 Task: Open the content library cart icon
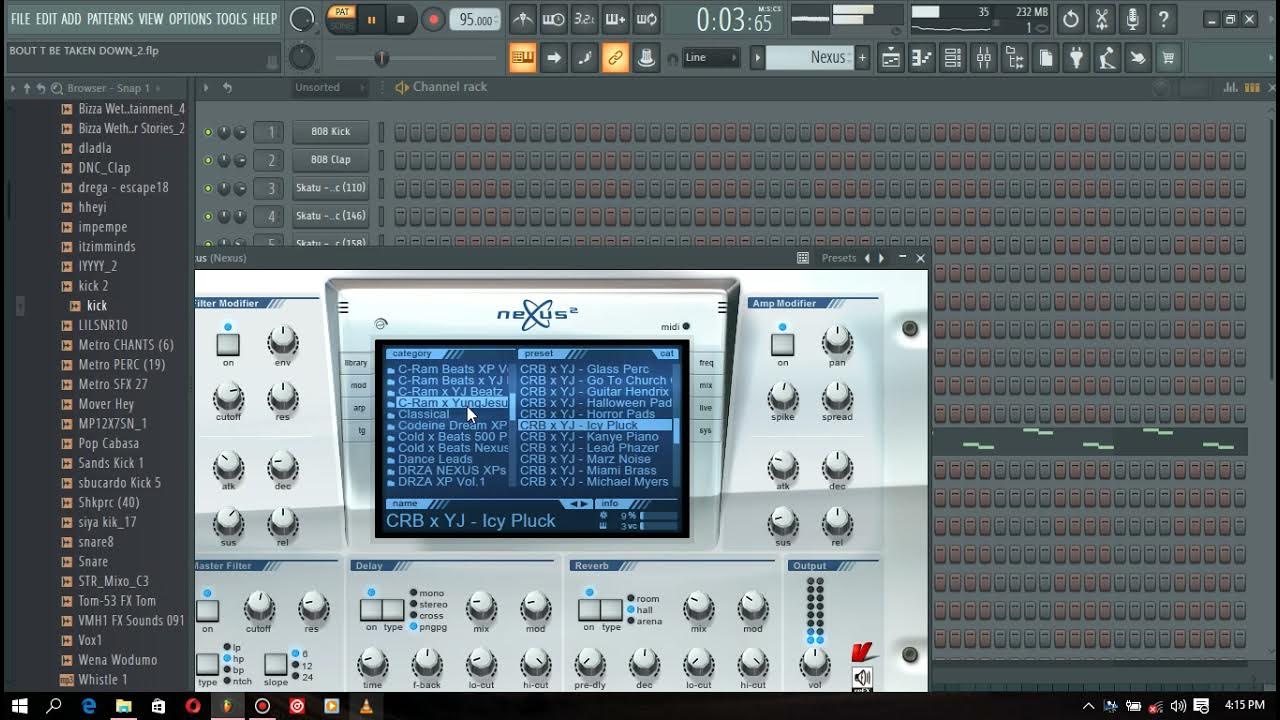[1168, 58]
